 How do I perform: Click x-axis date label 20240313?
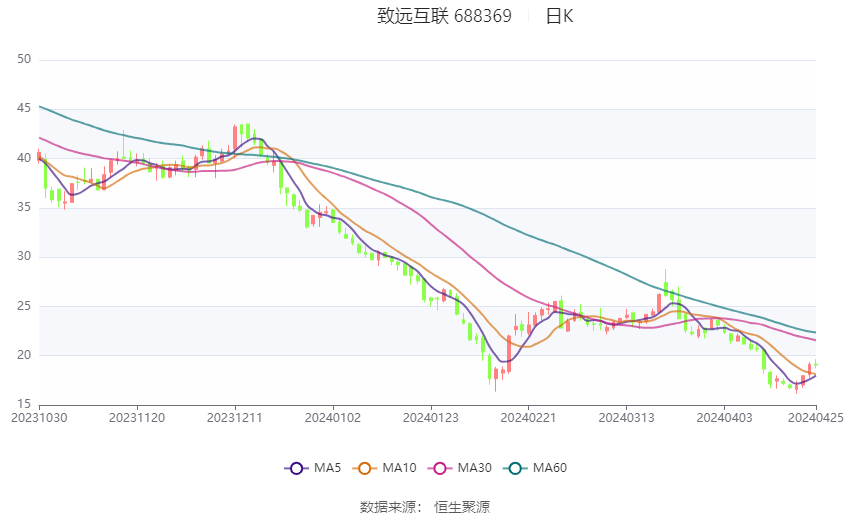pyautogui.click(x=627, y=418)
